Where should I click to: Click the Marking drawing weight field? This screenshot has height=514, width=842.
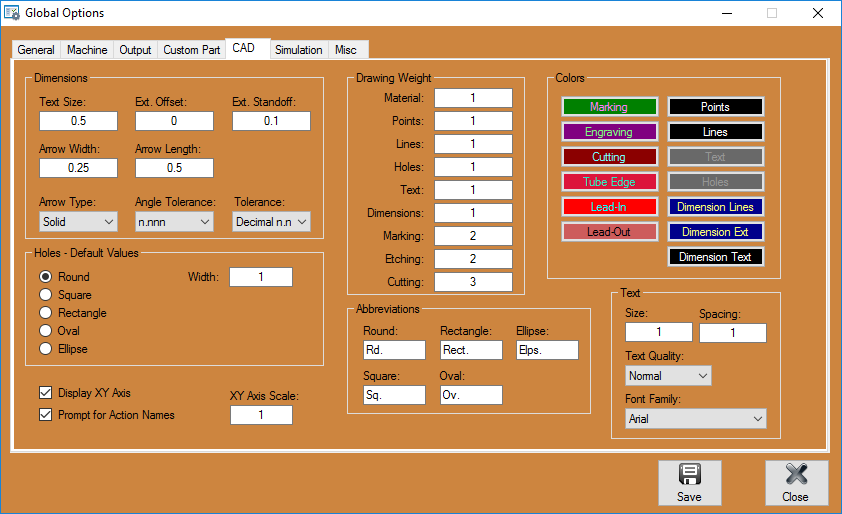point(473,236)
